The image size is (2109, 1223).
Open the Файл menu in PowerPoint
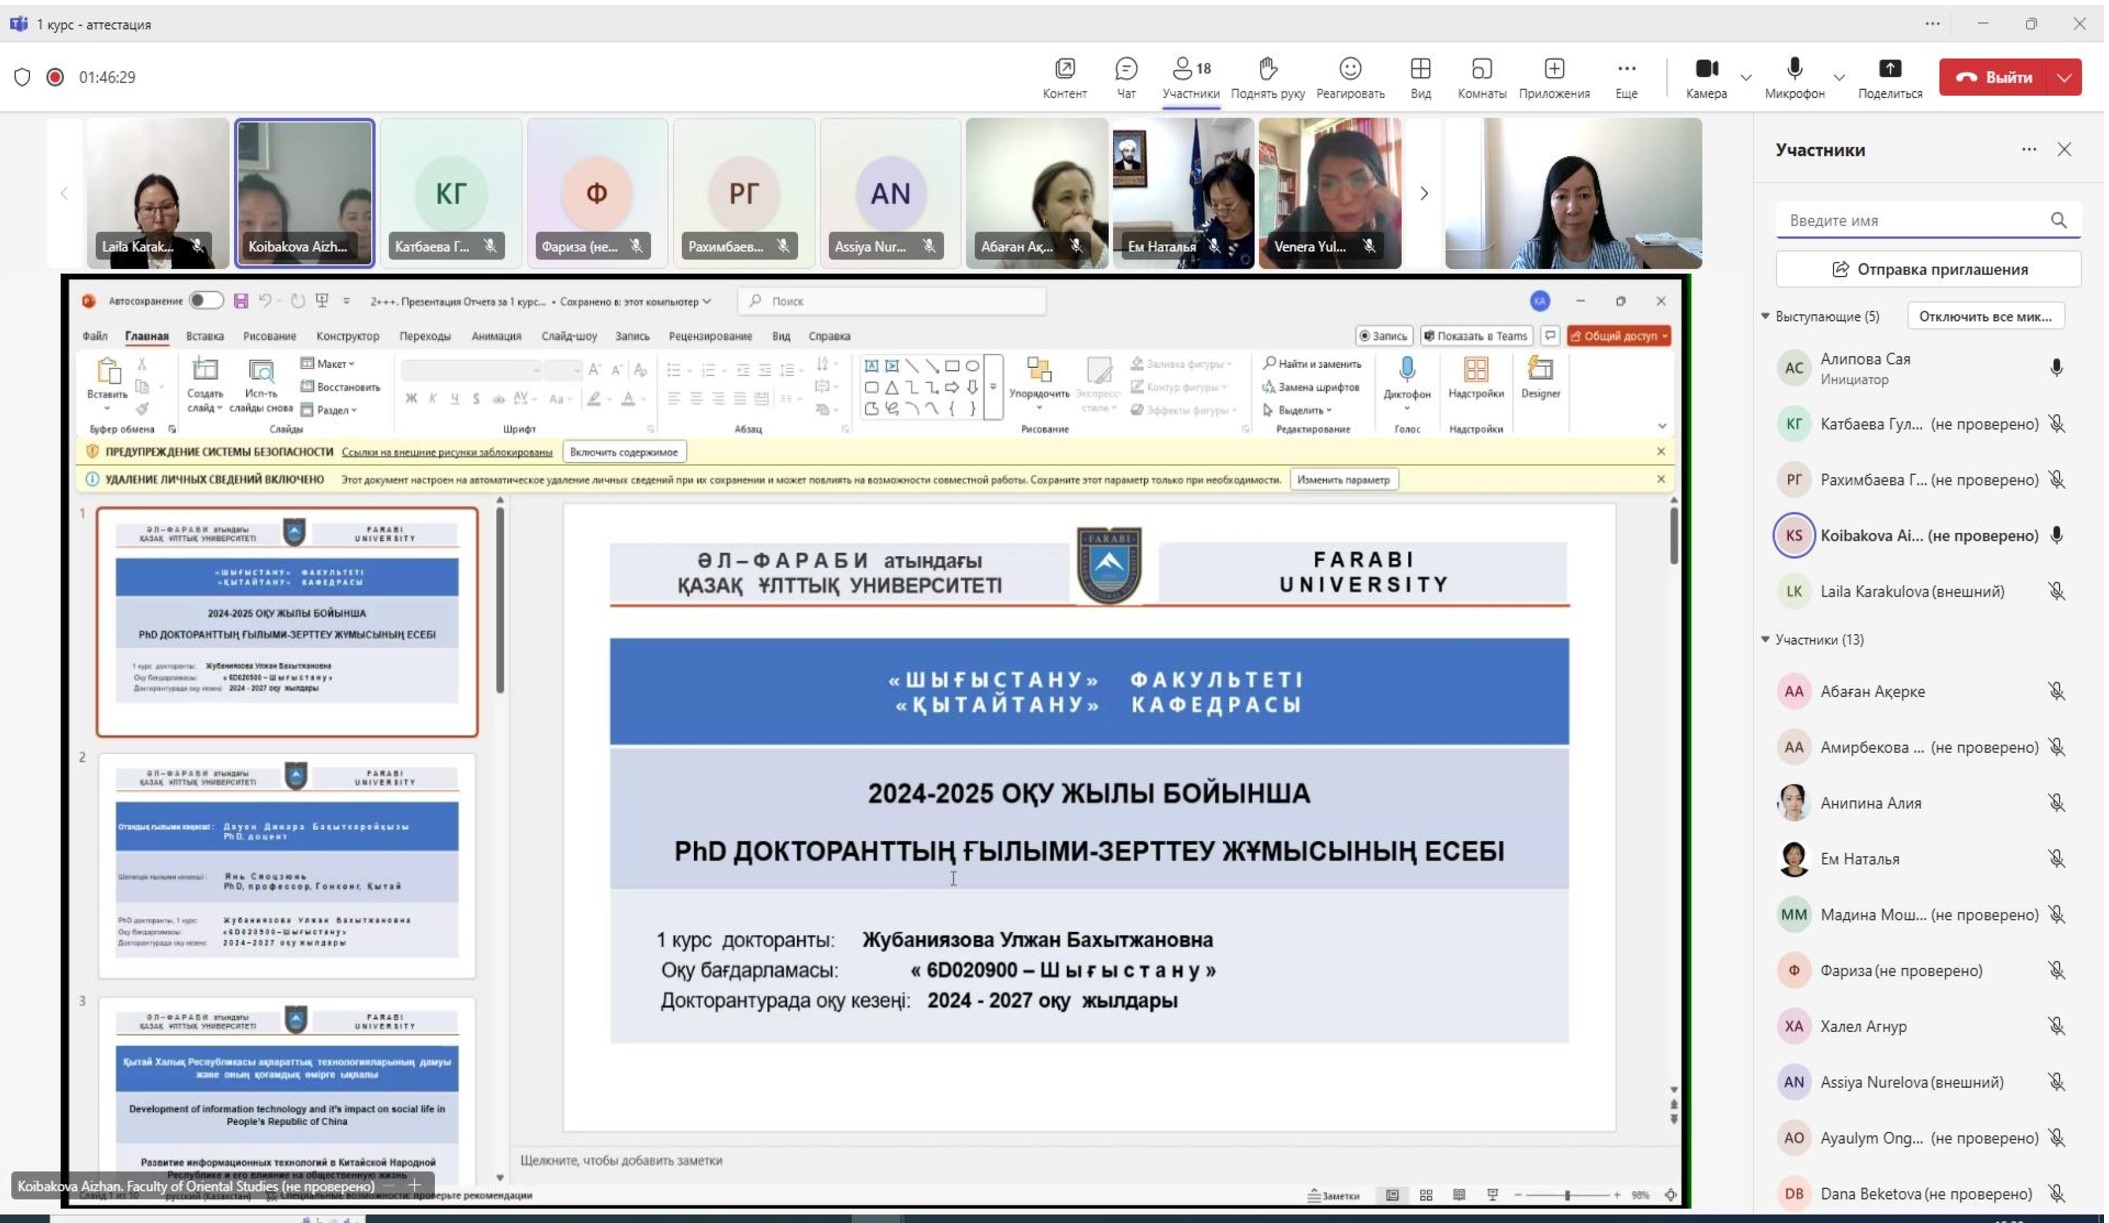coord(95,337)
